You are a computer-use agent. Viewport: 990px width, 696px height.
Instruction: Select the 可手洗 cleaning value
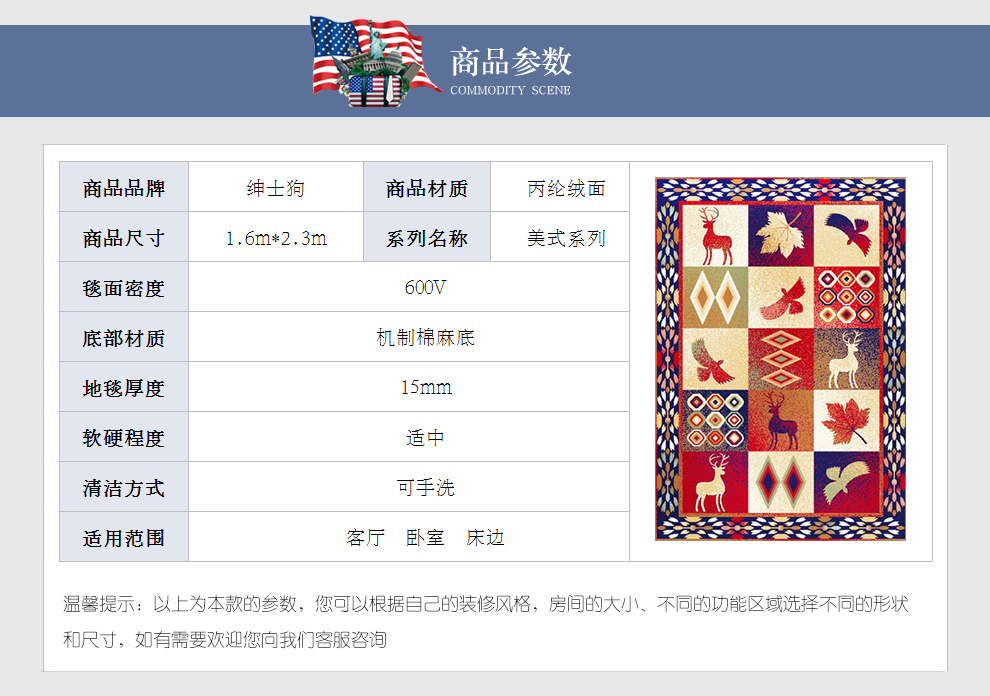click(x=426, y=487)
